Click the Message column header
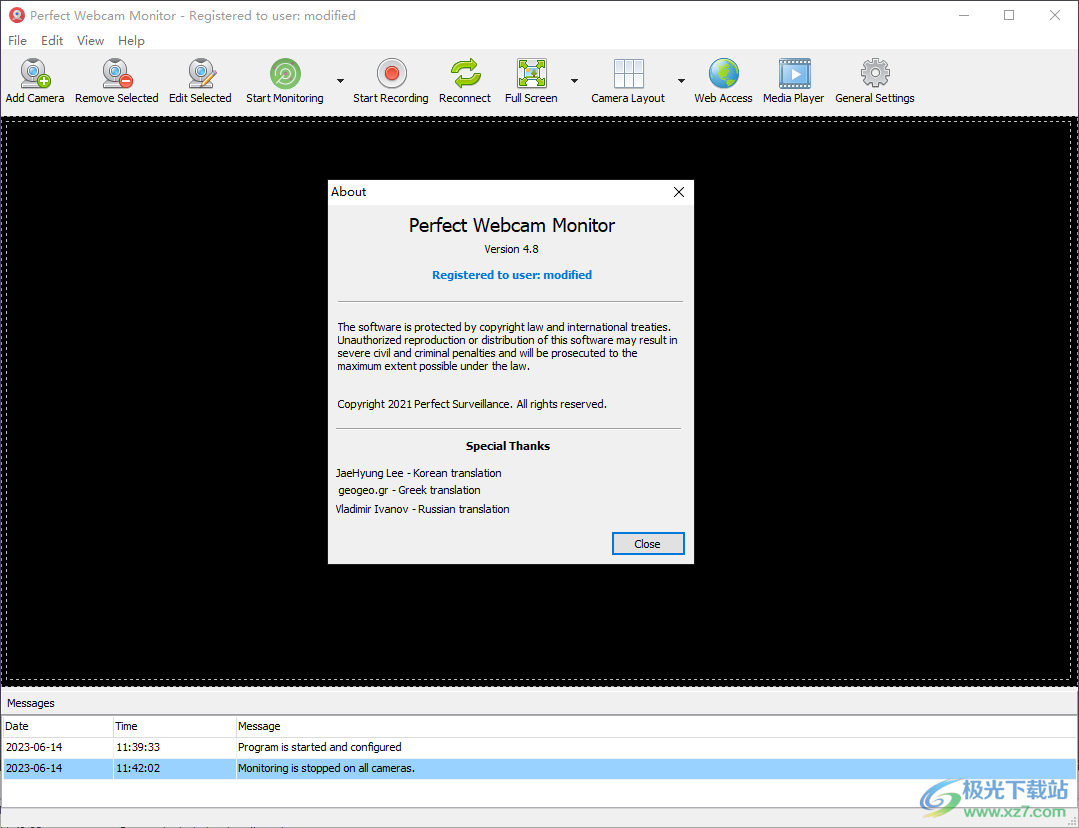 pyautogui.click(x=656, y=726)
